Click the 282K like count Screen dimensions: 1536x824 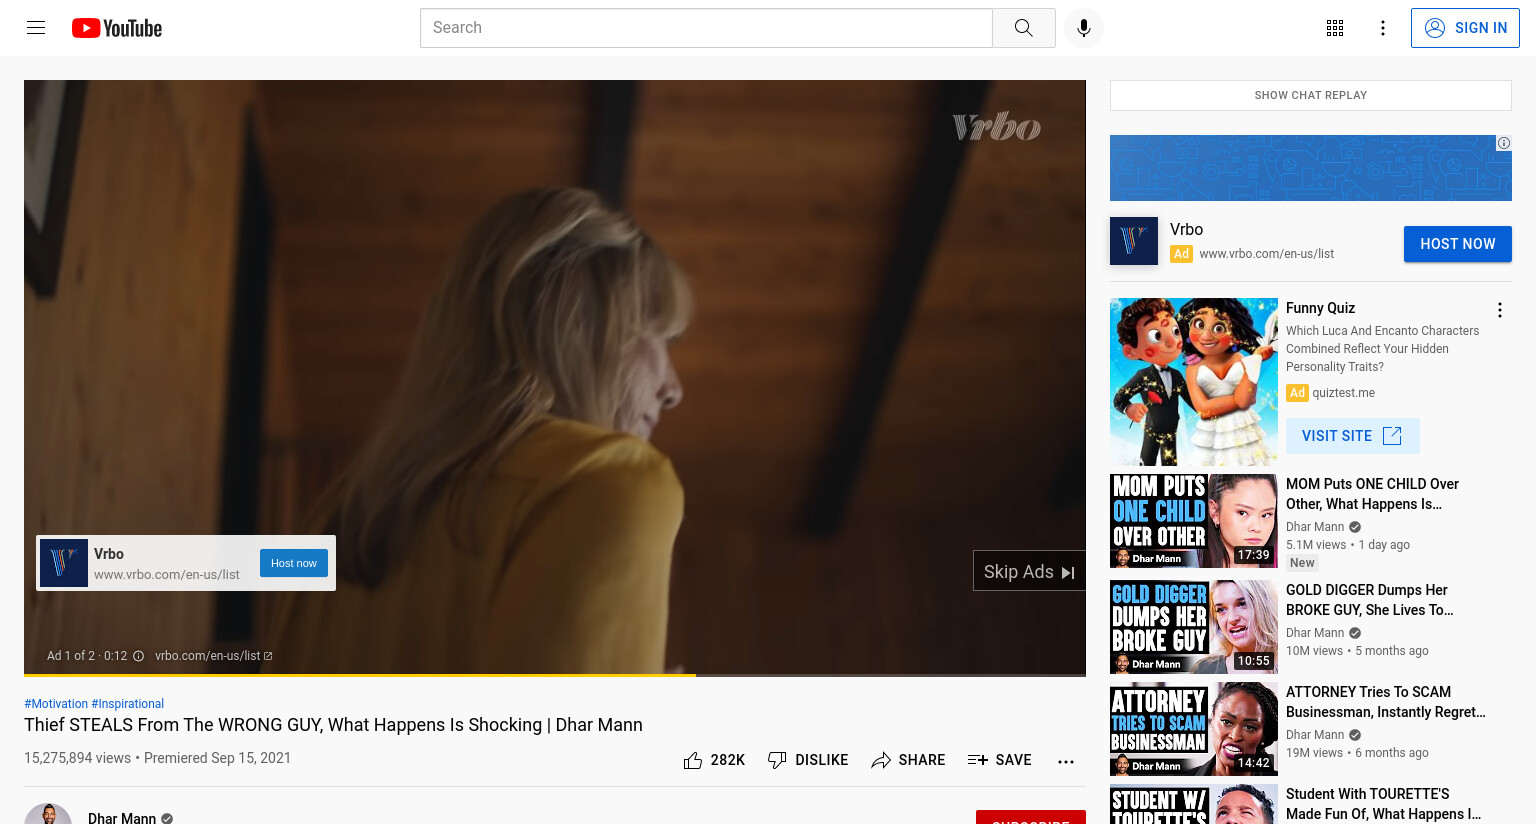(728, 760)
